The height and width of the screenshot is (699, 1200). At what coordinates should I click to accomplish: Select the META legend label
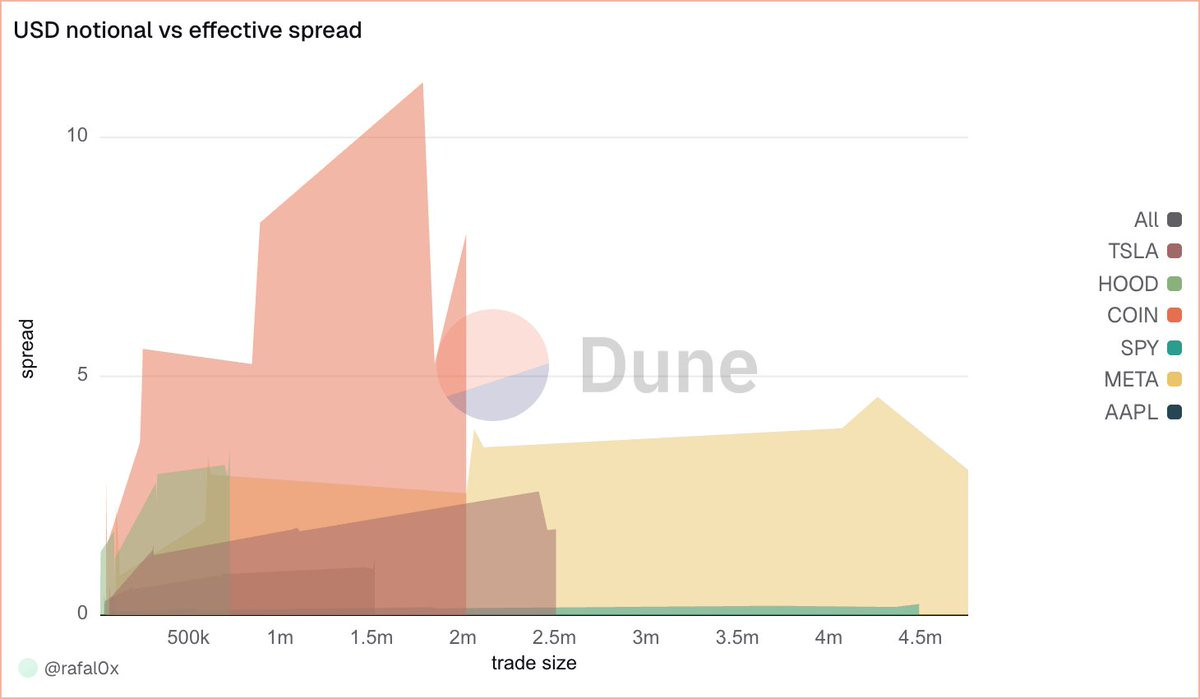(x=1131, y=380)
